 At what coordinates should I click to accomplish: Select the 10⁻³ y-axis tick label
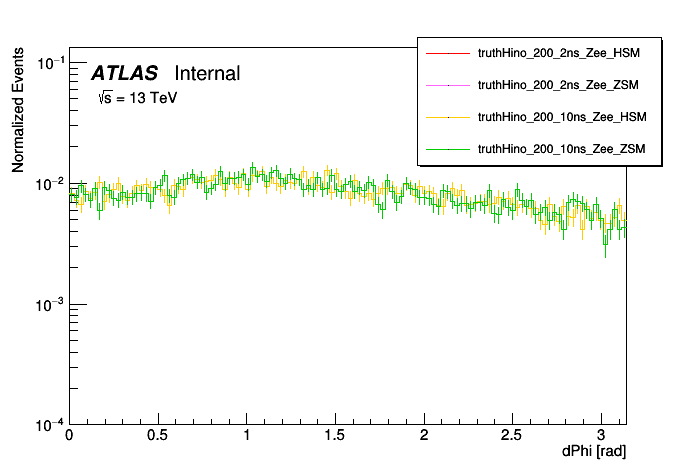(52, 304)
